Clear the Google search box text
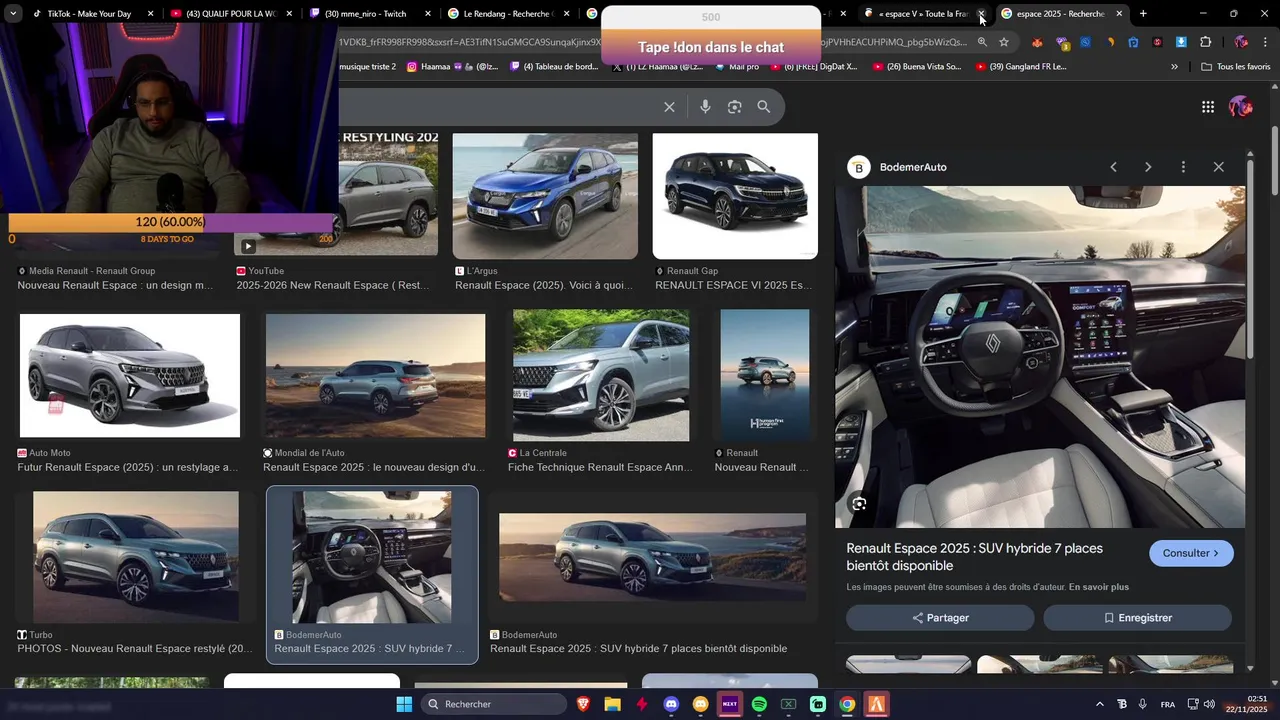The width and height of the screenshot is (1280, 720). [x=669, y=107]
